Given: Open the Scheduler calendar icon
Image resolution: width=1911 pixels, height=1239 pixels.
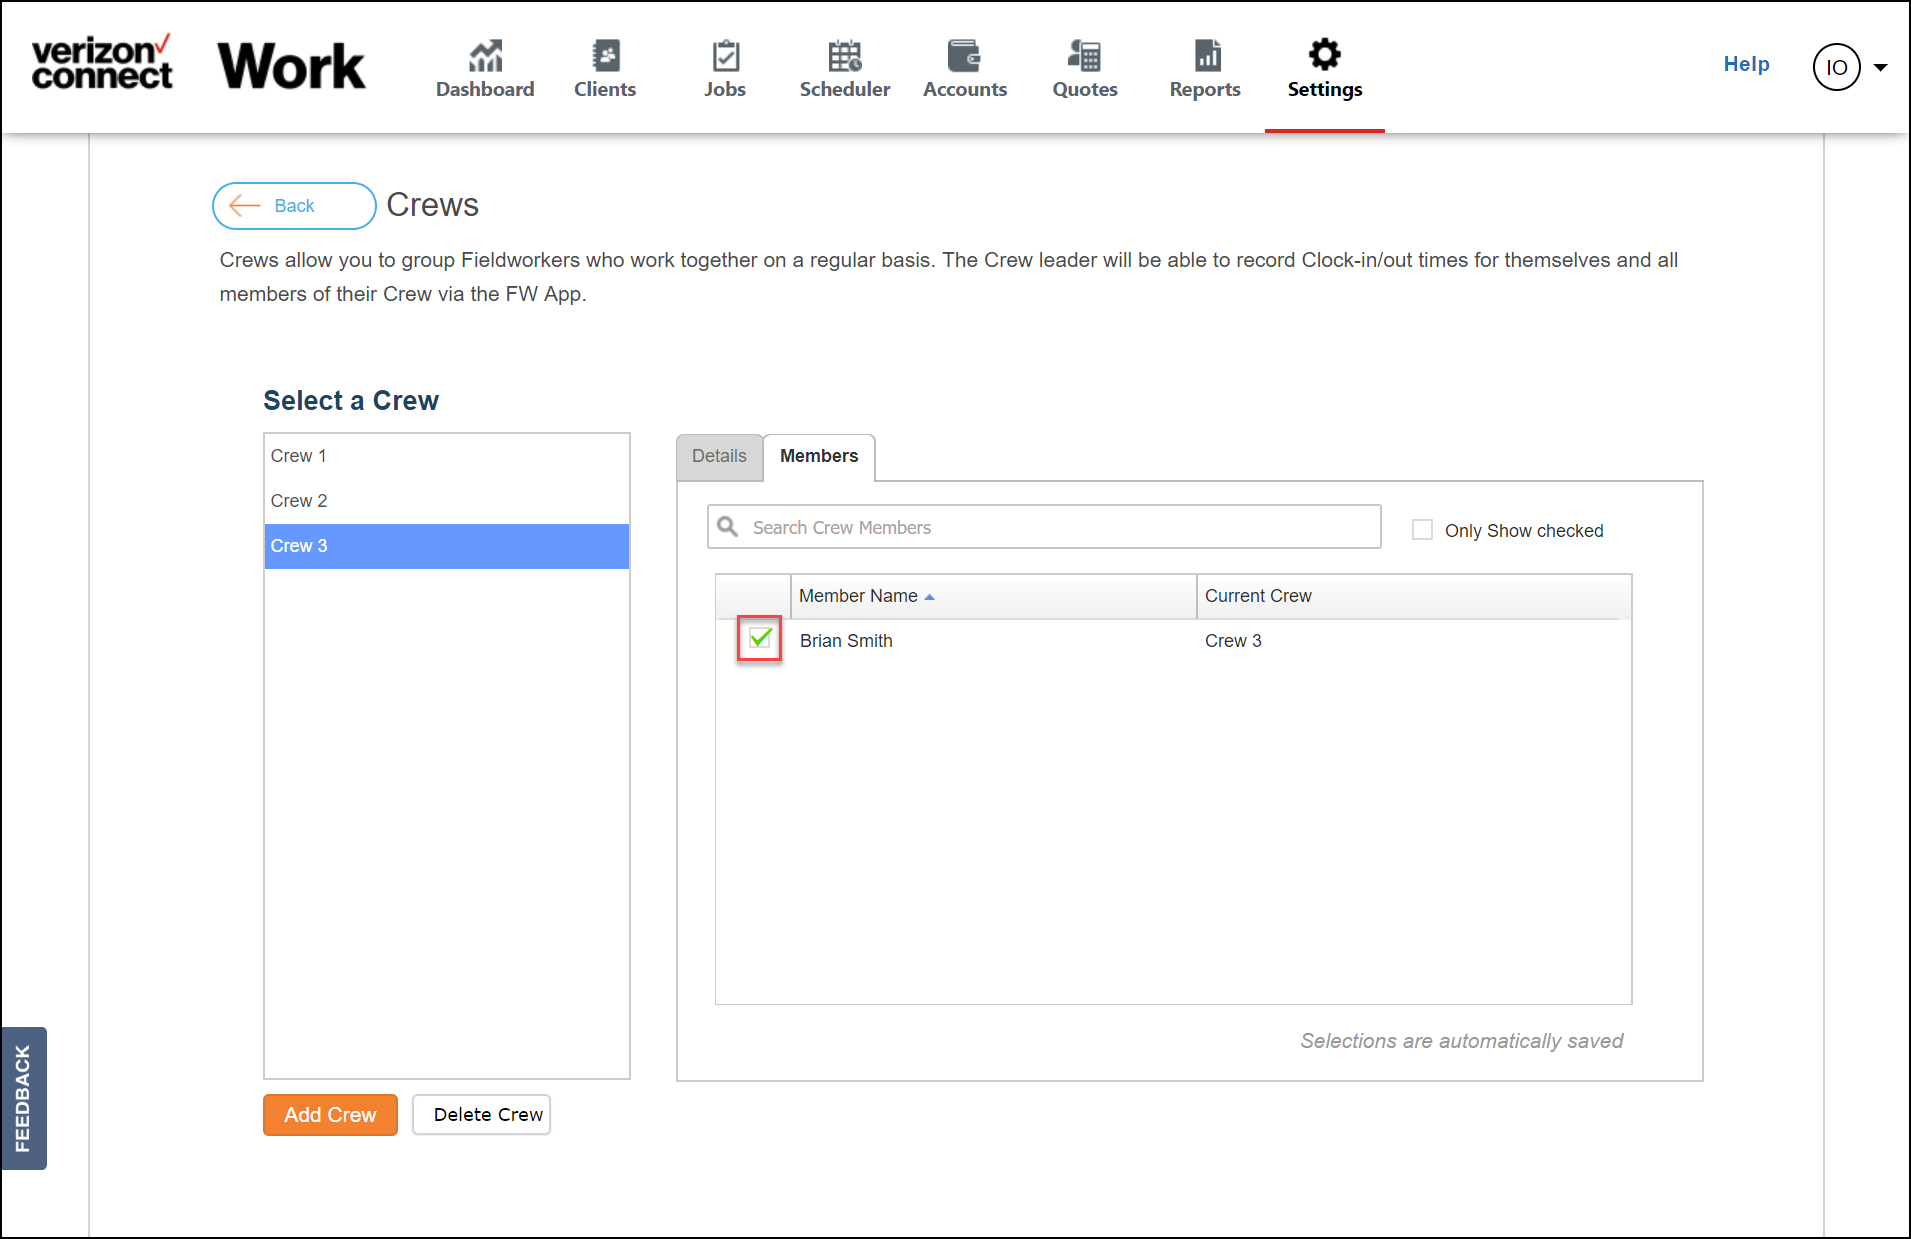Looking at the screenshot, I should (845, 55).
